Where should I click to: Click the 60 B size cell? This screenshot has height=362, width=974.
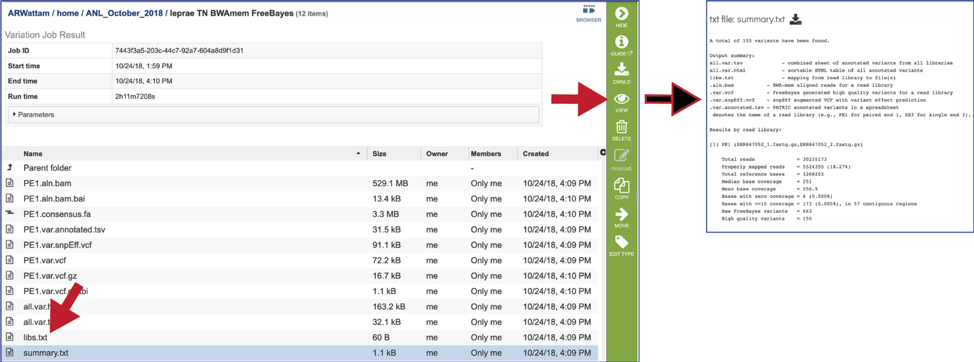(x=381, y=337)
